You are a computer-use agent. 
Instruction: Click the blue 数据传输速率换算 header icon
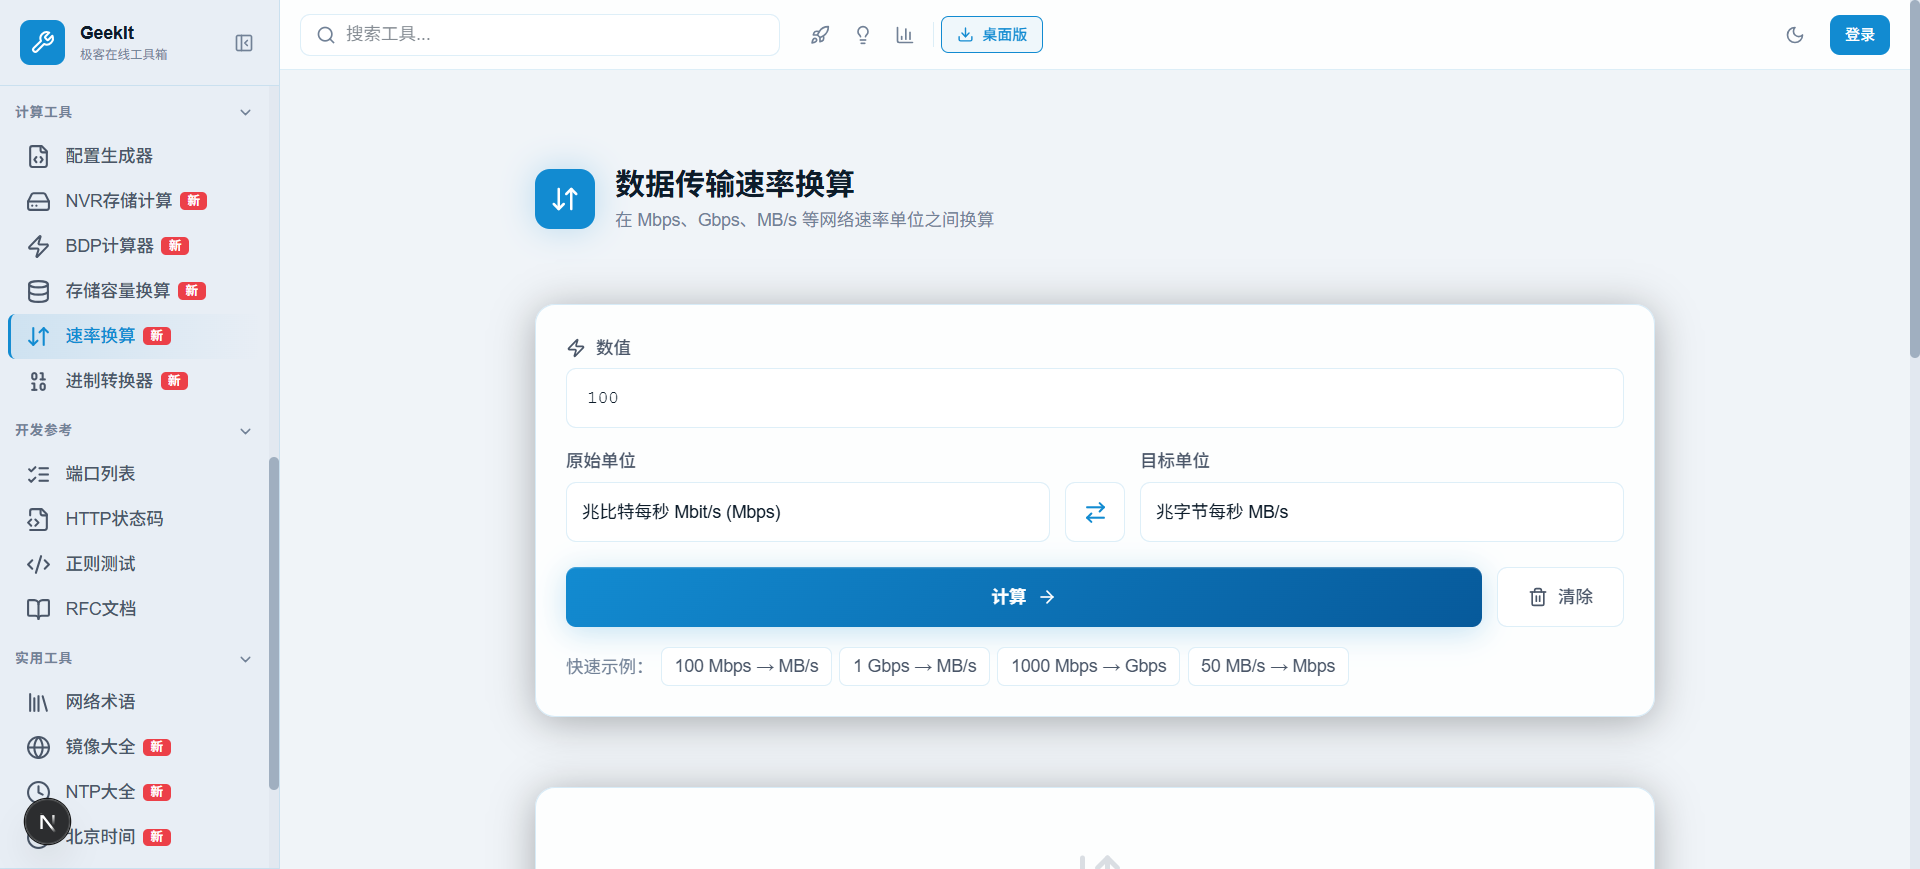565,199
